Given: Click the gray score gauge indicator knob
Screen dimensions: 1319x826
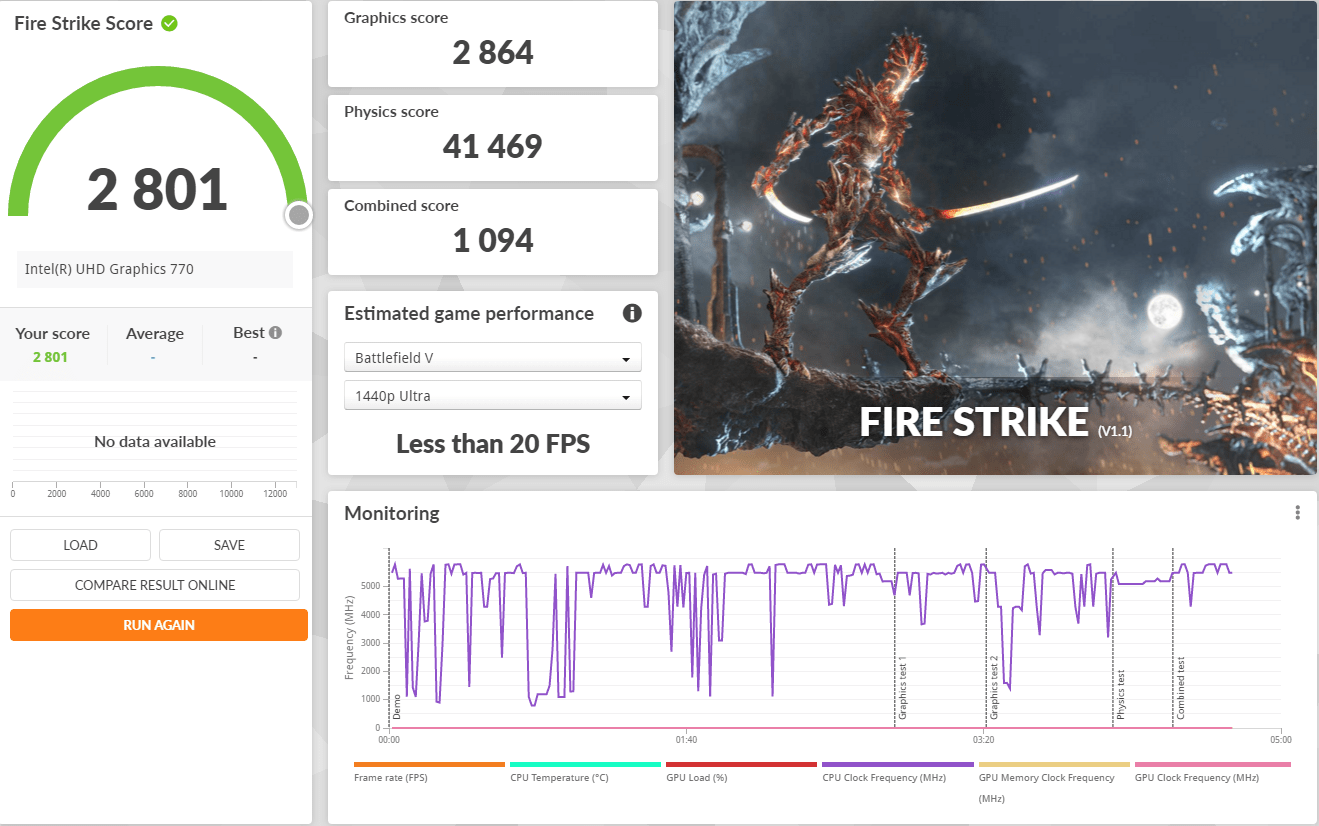Looking at the screenshot, I should (x=298, y=215).
